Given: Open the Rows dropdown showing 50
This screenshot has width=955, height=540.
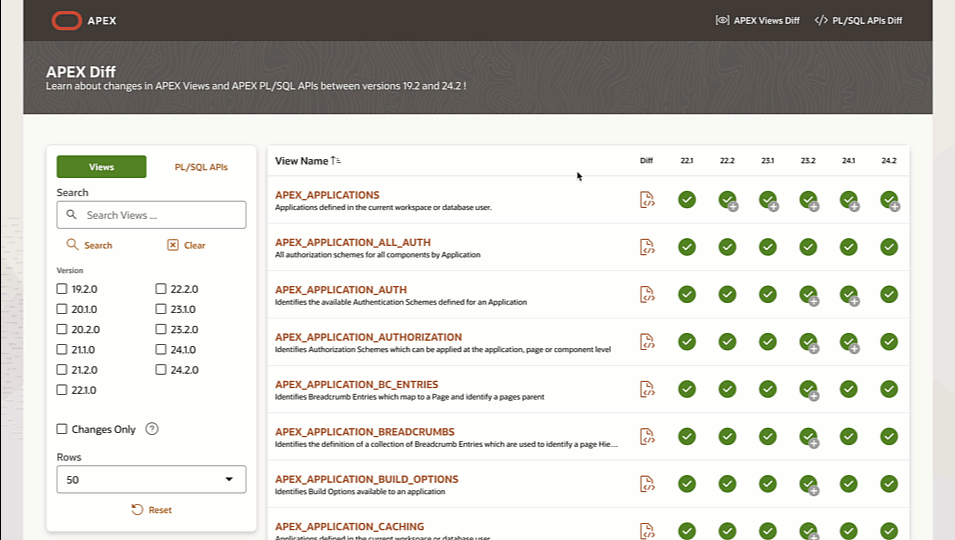Looking at the screenshot, I should 152,480.
